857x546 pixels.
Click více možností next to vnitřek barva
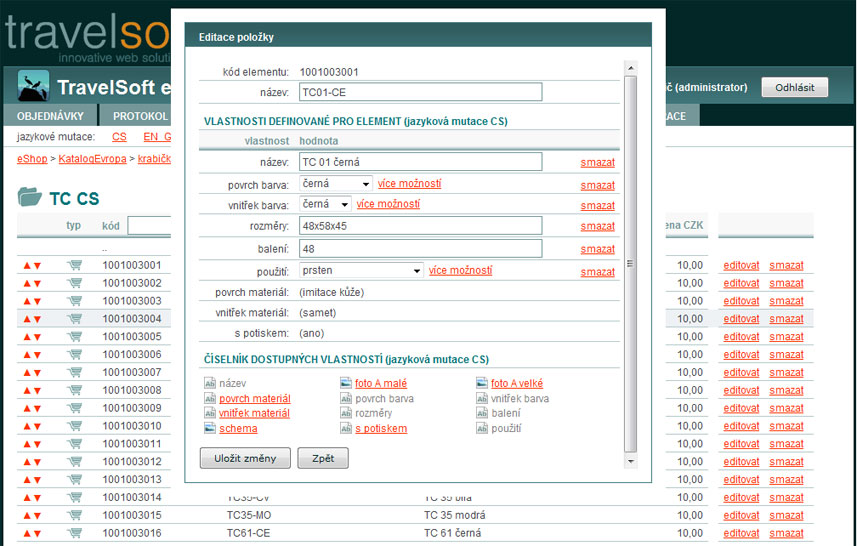pyautogui.click(x=389, y=204)
